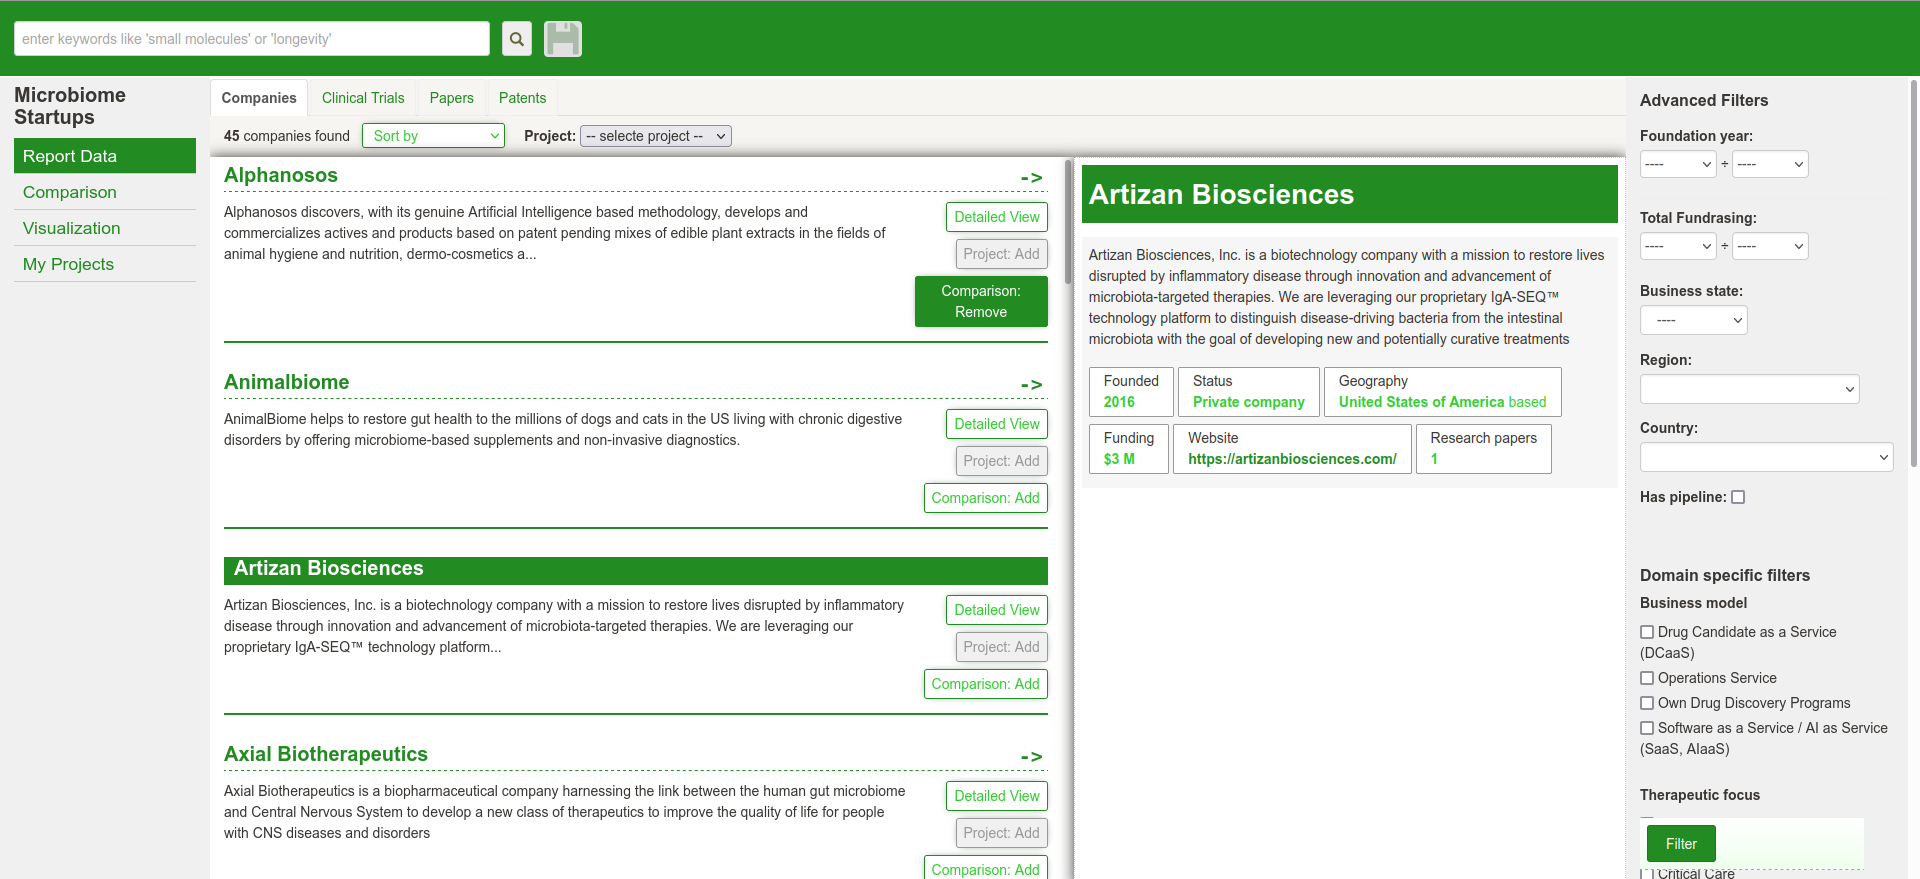Viewport: 1920px width, 879px height.
Task: Open Foundation year end dropdown
Action: (1770, 164)
